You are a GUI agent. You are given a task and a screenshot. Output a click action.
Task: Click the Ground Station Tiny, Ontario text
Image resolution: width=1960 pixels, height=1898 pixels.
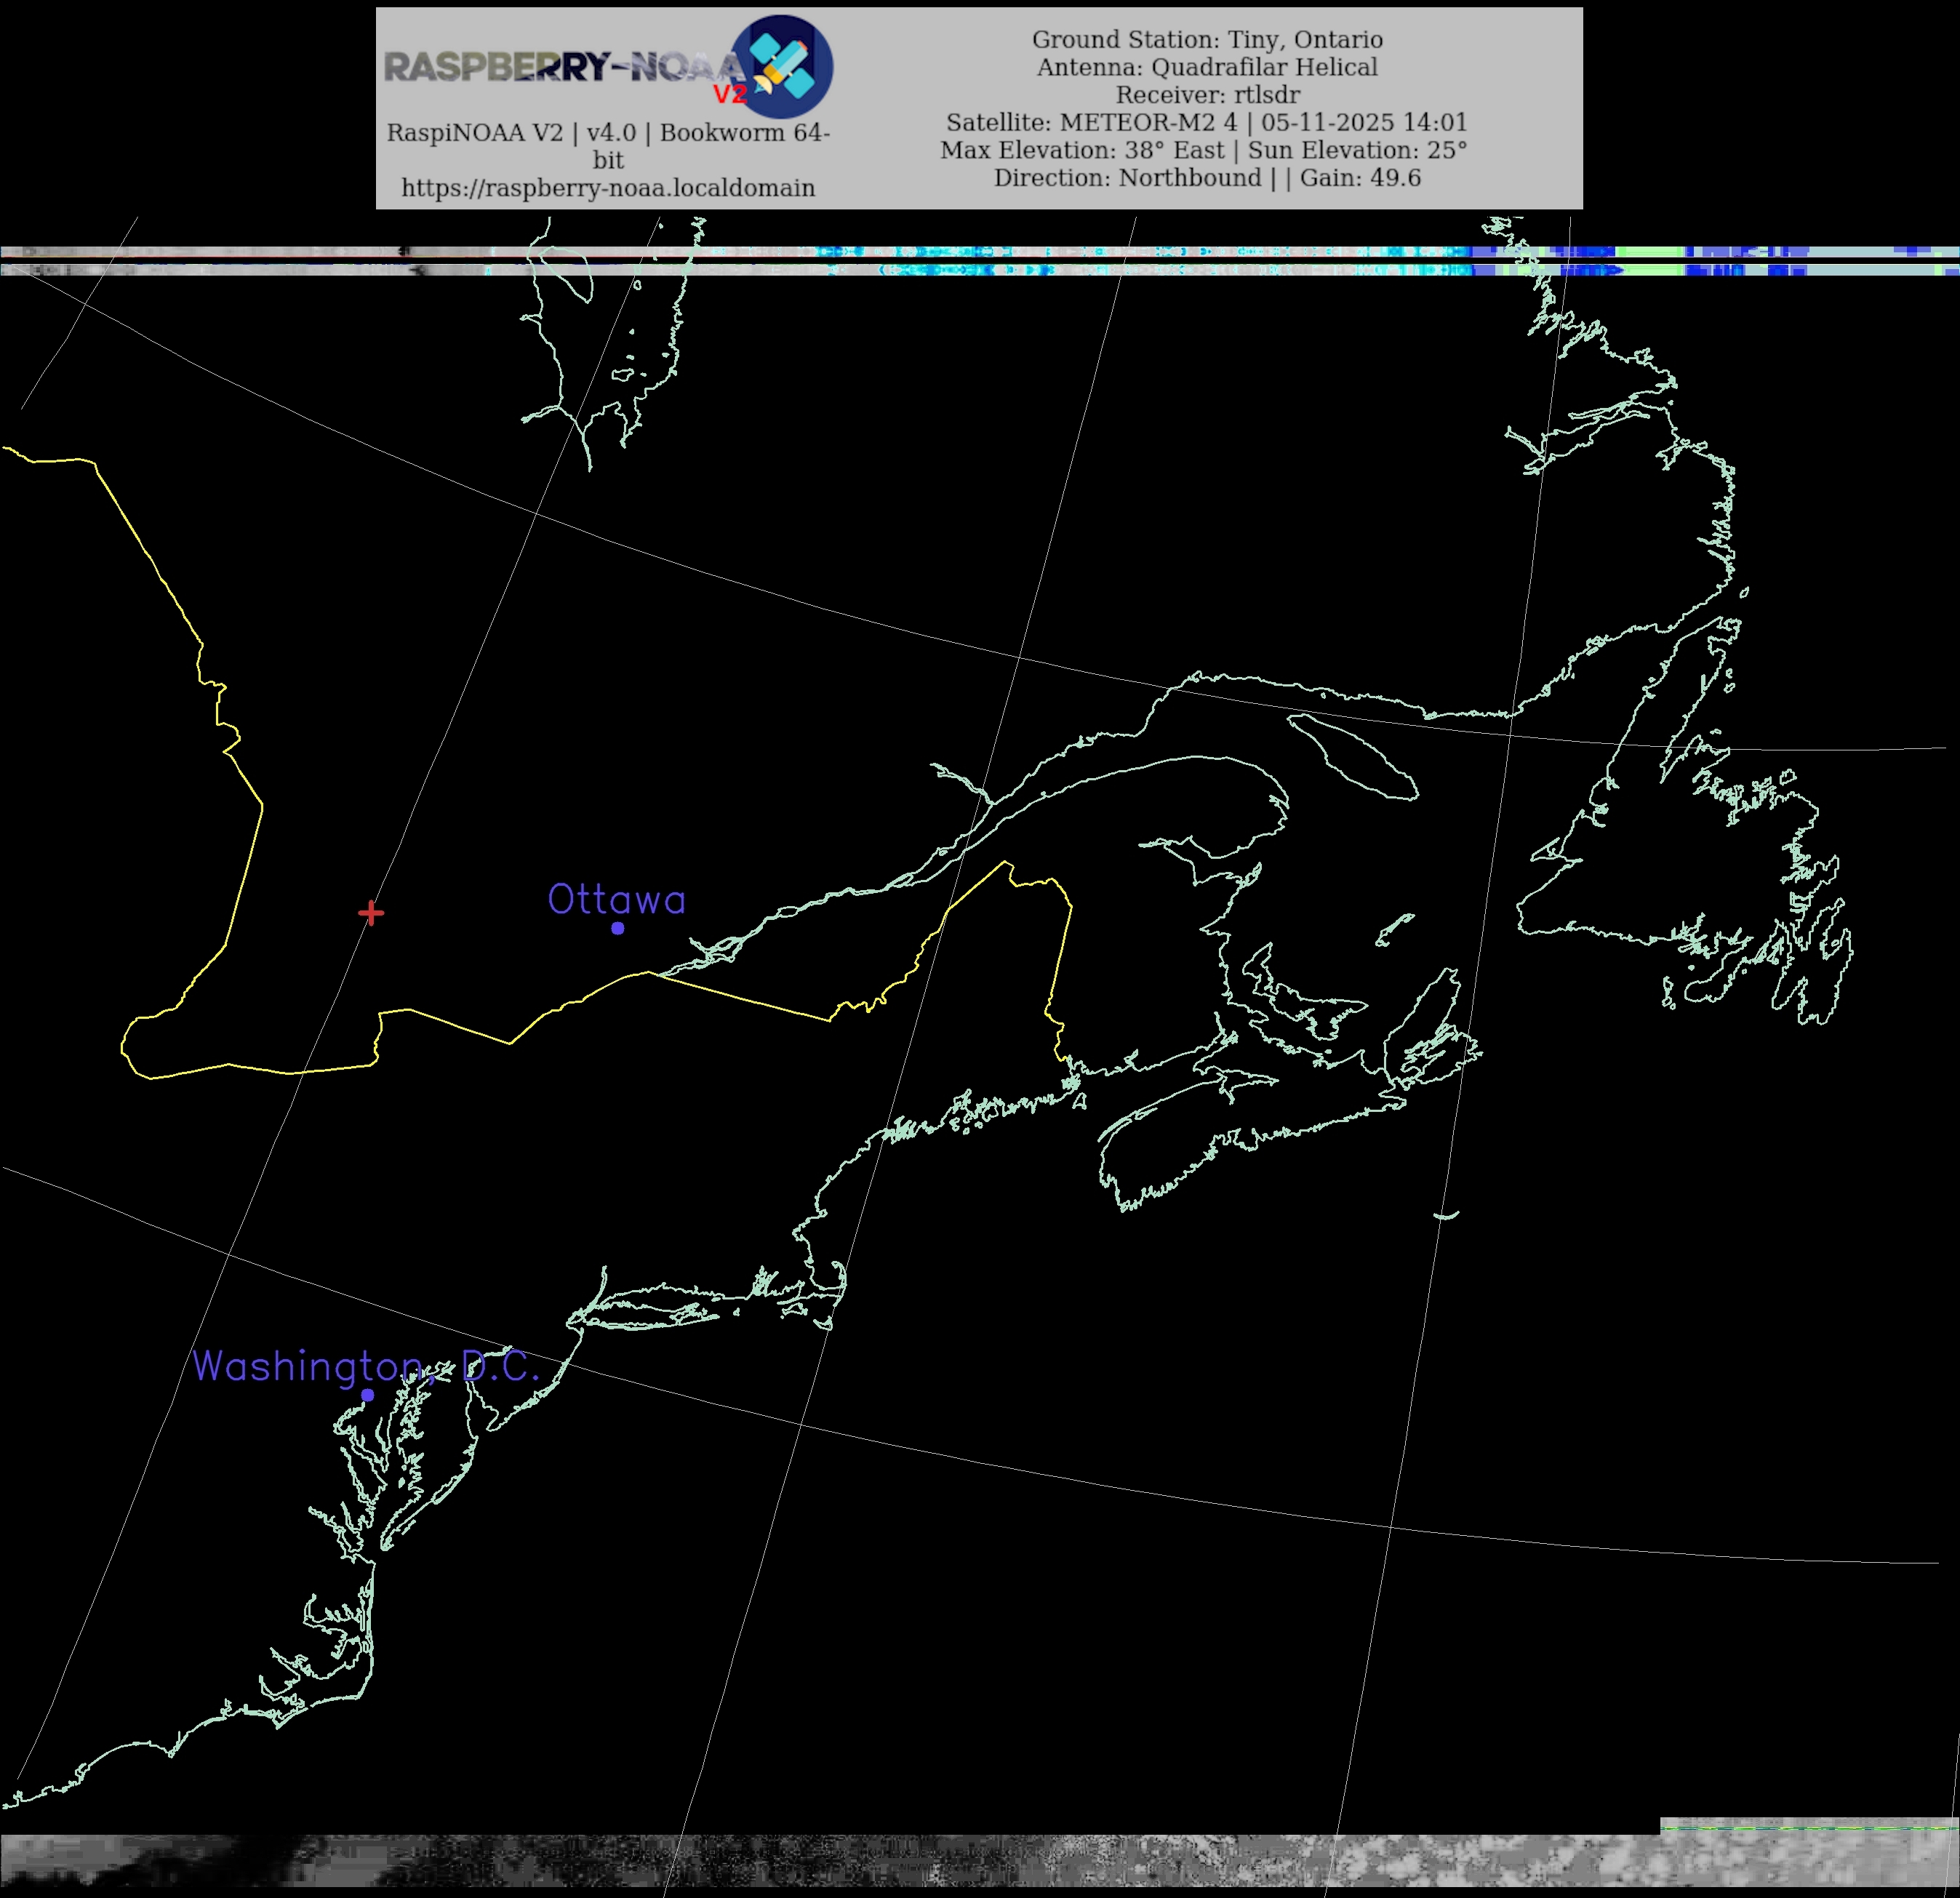tap(1207, 39)
